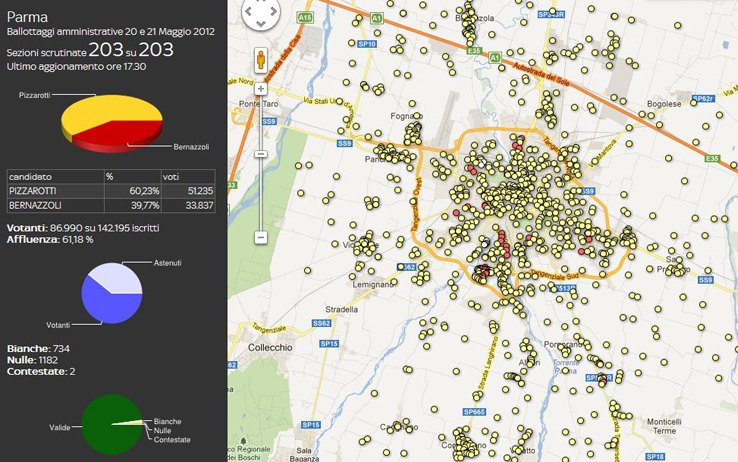Click the 'Bianche: 734' line
Screen dimensions: 738x462
coord(38,349)
